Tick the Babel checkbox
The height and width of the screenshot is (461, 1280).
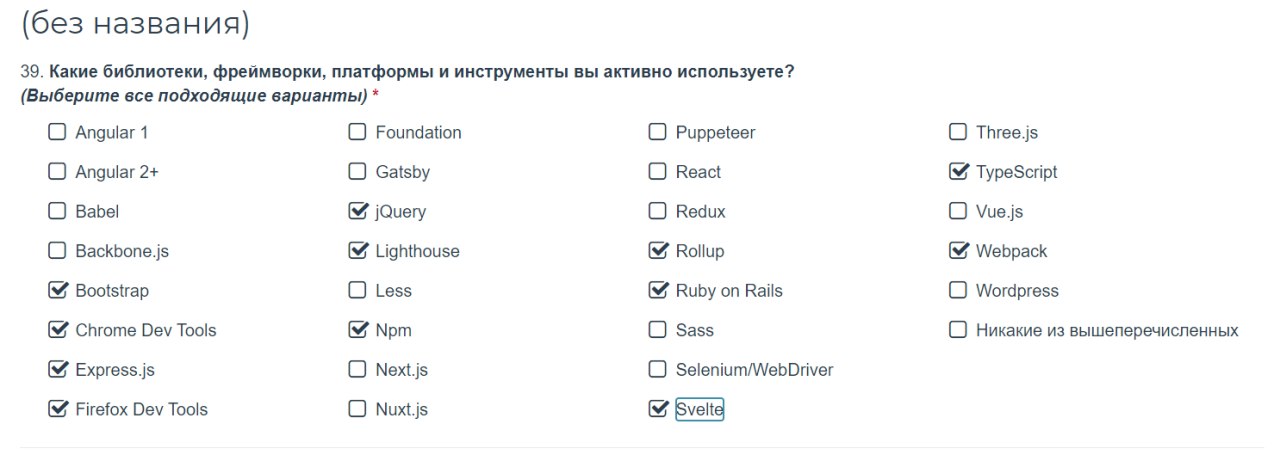57,211
